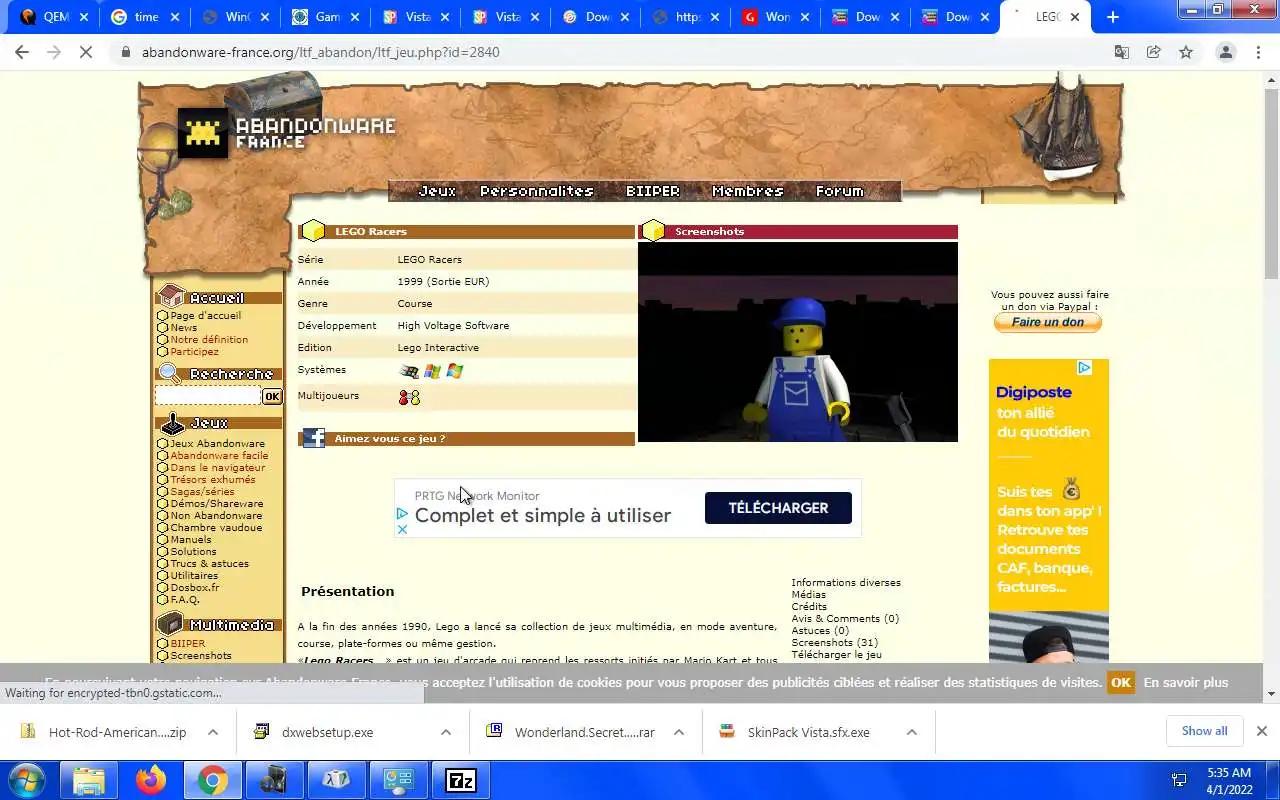Click the sidebar search input field
Image resolution: width=1280 pixels, height=800 pixels.
[x=208, y=397]
